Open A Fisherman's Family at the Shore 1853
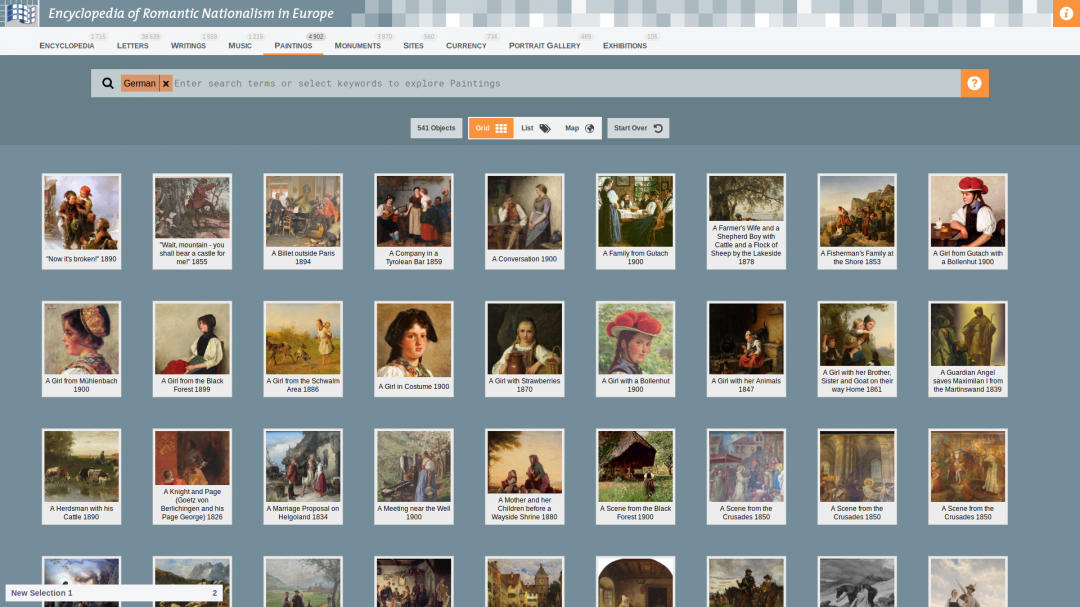 [858, 221]
